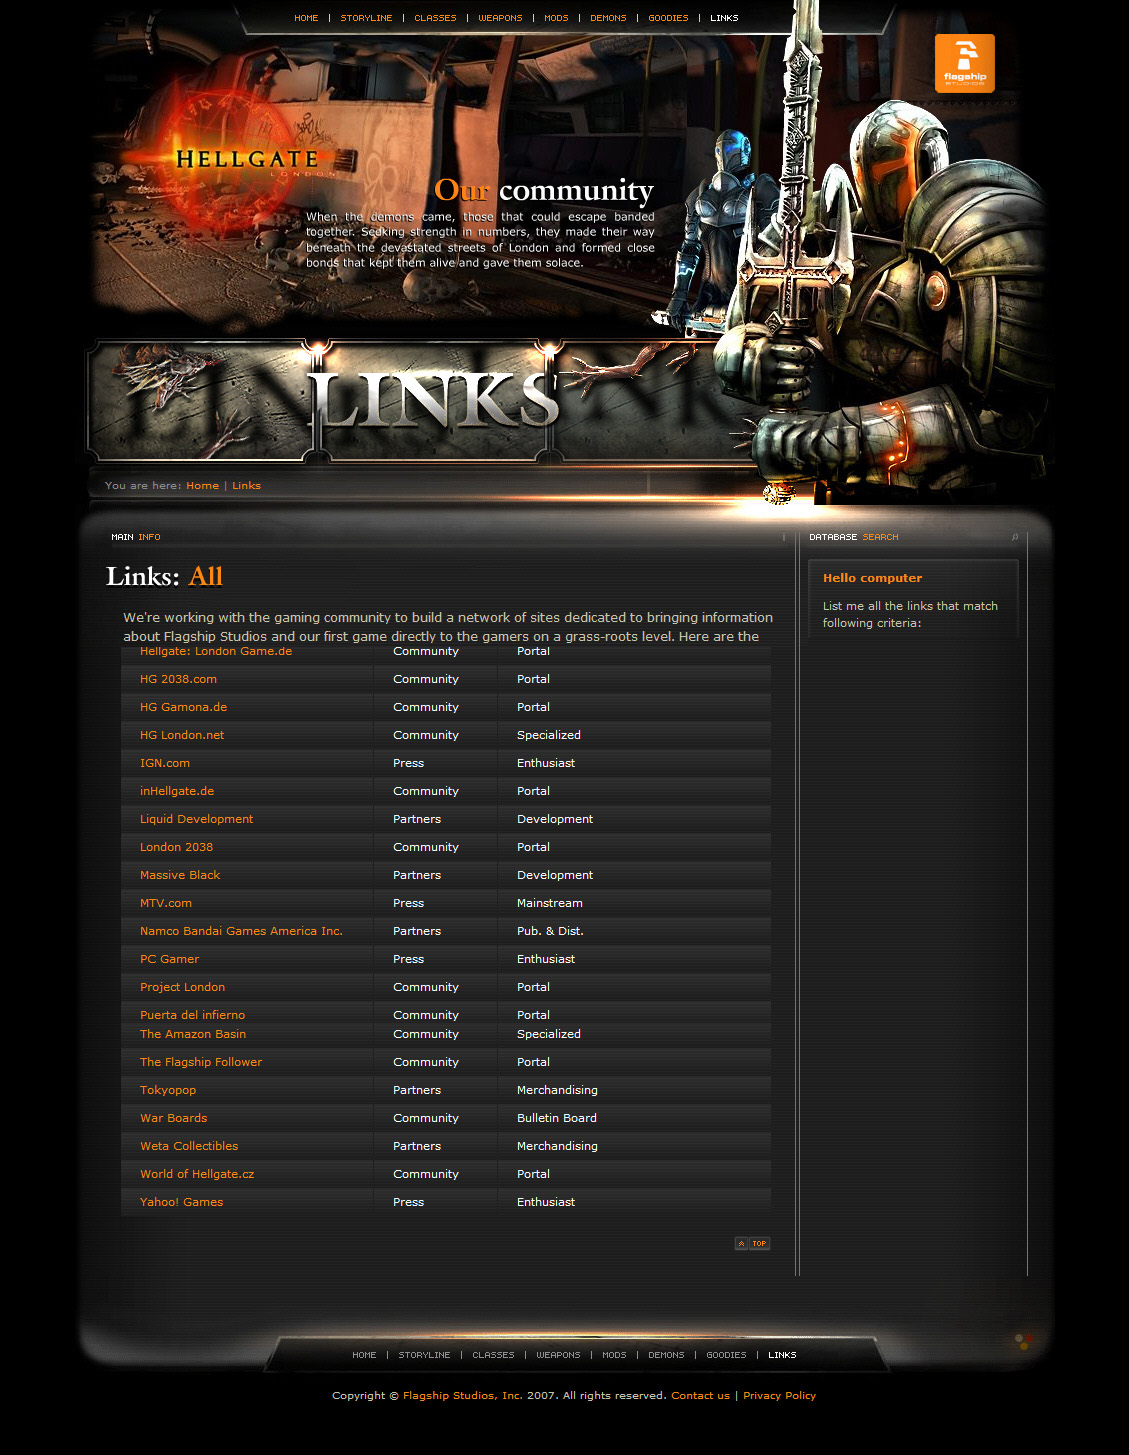
Task: Open STORYLINE in the top navigation
Action: click(x=366, y=18)
